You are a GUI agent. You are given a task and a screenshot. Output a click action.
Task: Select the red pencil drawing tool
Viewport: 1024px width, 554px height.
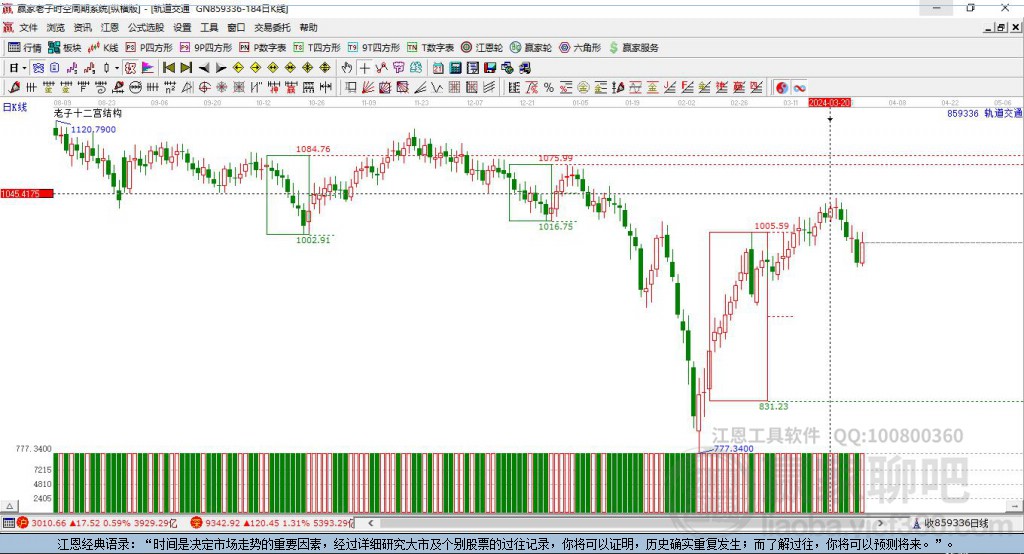click(x=14, y=87)
